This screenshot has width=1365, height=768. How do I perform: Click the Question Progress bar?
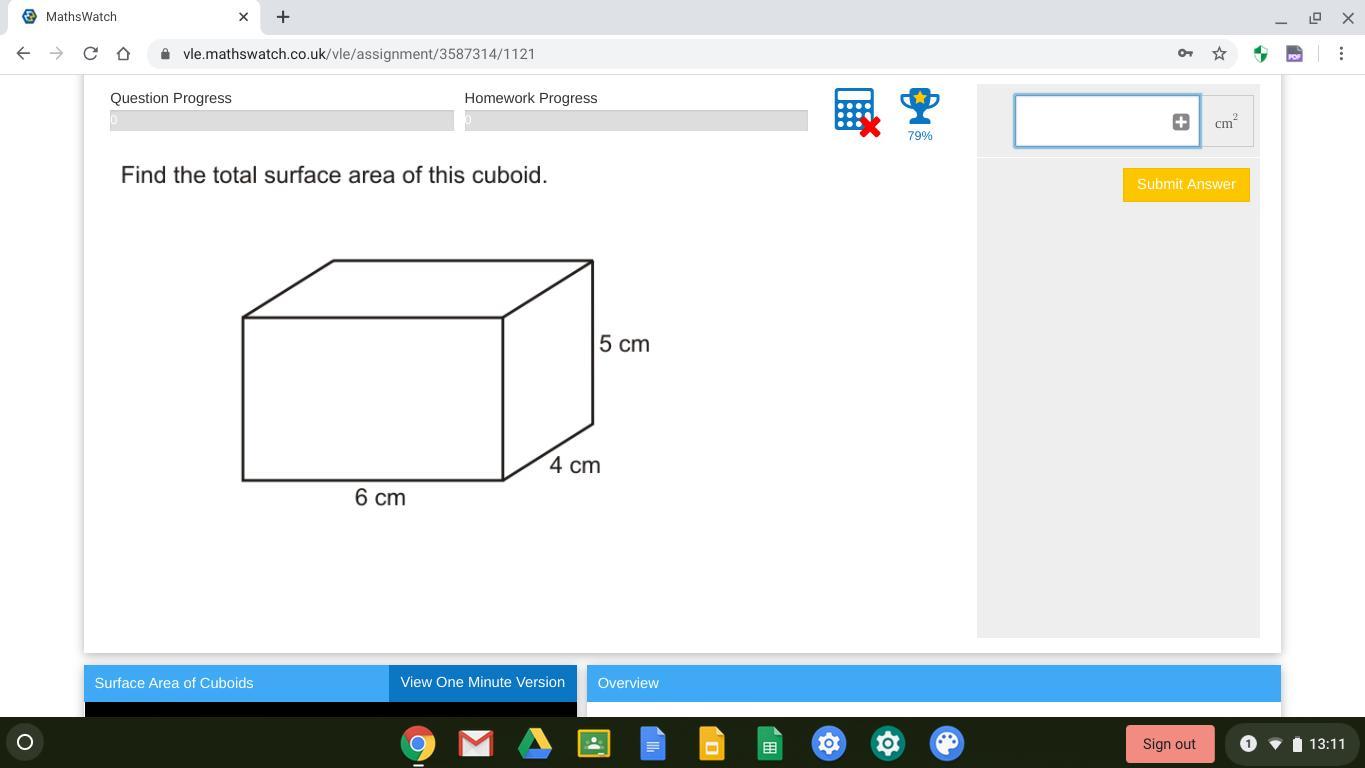pyautogui.click(x=282, y=120)
